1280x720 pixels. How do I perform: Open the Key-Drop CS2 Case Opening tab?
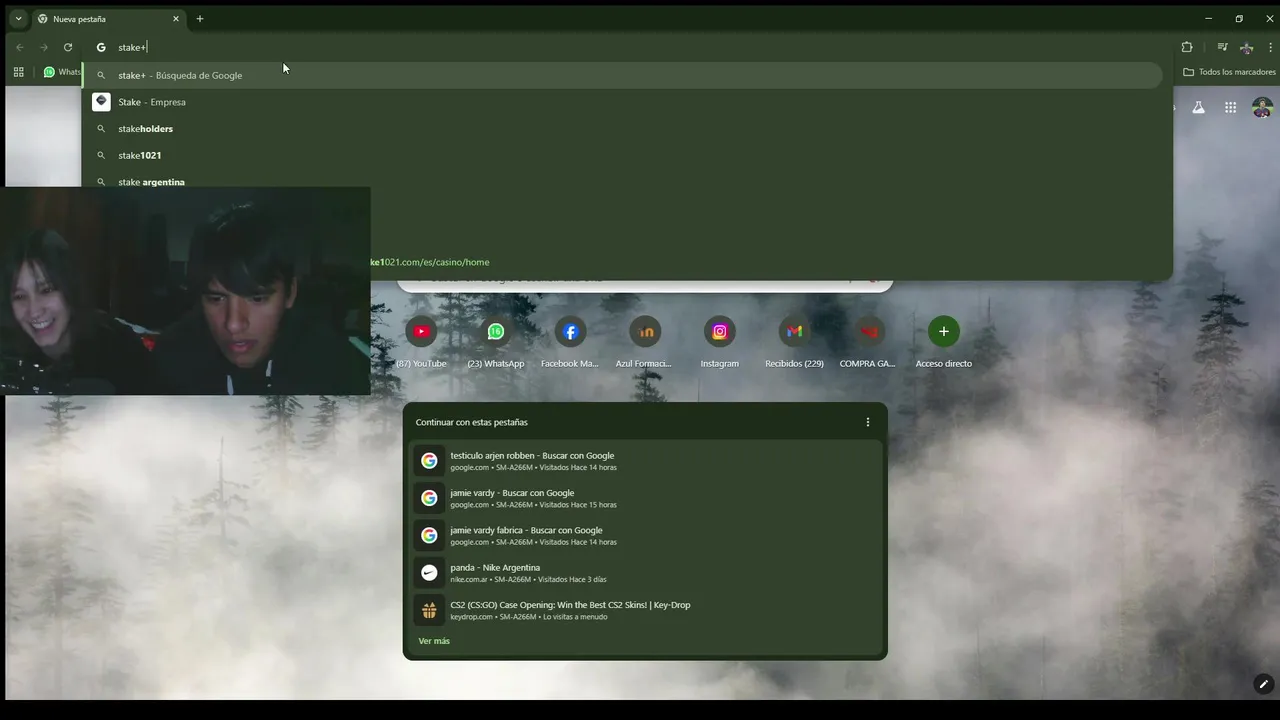coord(645,610)
